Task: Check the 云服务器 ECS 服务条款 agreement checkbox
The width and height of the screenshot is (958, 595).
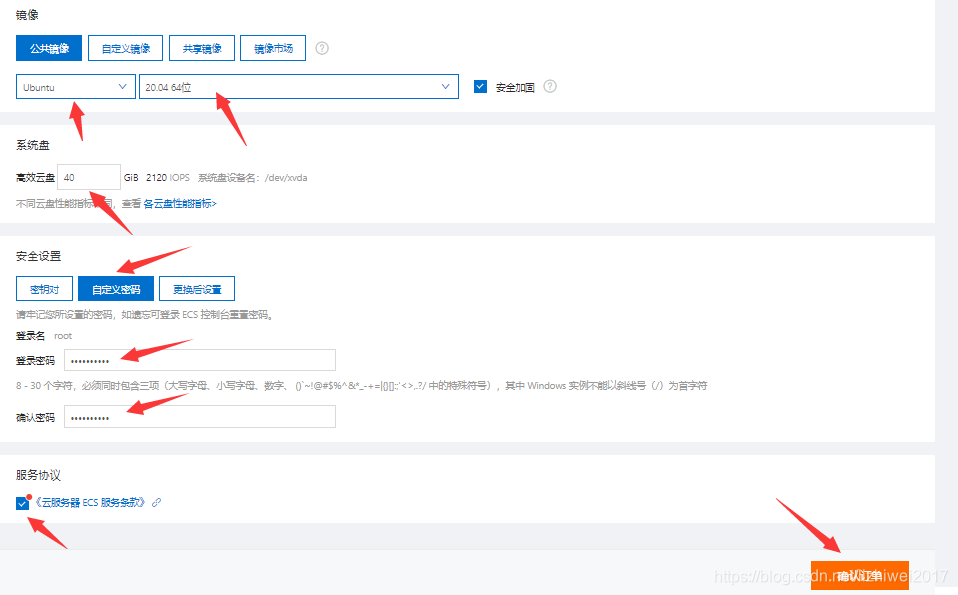Action: coord(22,503)
